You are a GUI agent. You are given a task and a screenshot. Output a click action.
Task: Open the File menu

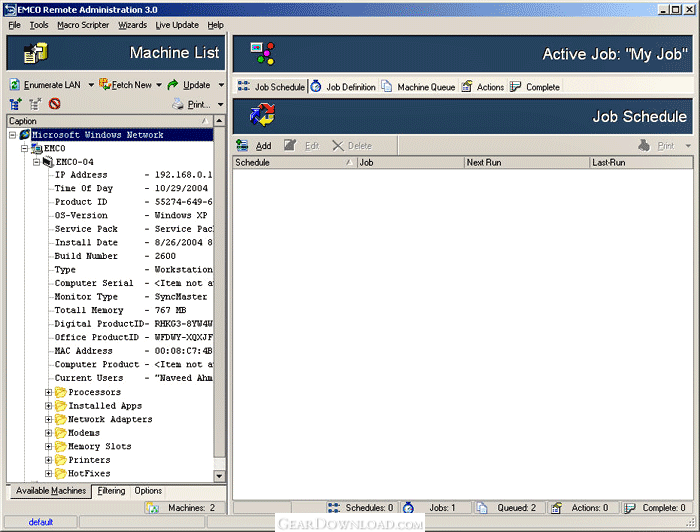coord(14,25)
